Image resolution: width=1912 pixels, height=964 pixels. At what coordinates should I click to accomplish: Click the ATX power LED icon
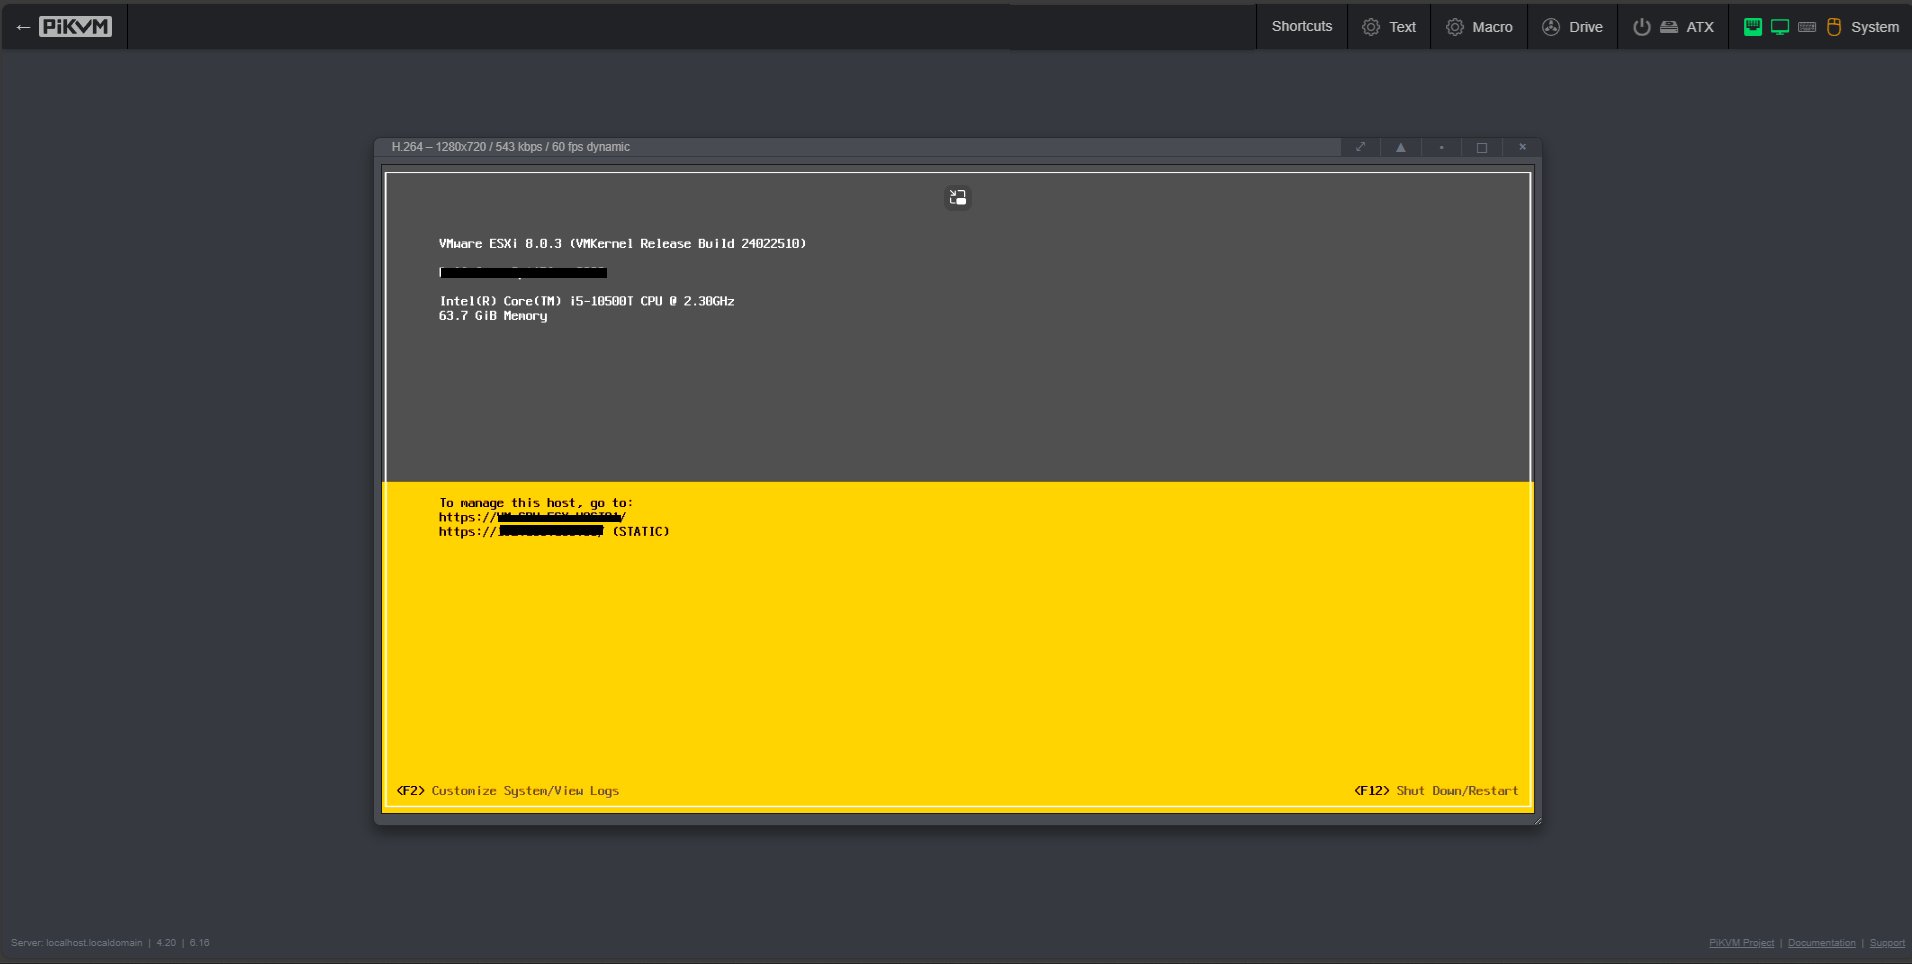click(x=1642, y=27)
